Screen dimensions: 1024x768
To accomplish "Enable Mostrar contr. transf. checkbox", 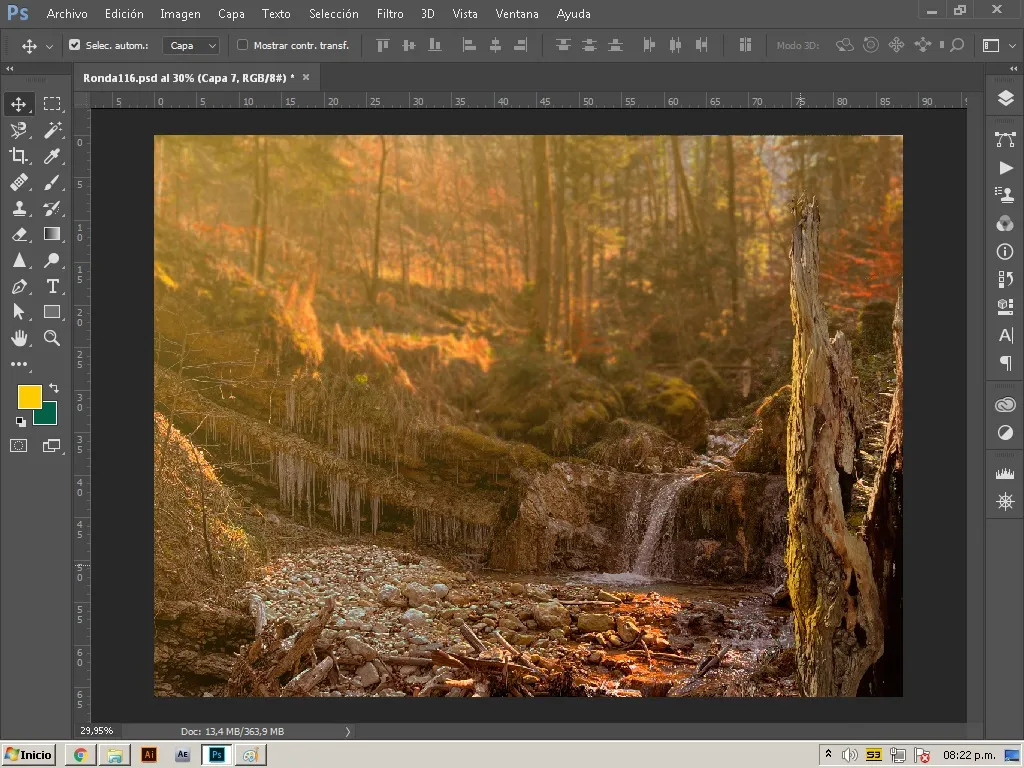I will click(x=242, y=45).
